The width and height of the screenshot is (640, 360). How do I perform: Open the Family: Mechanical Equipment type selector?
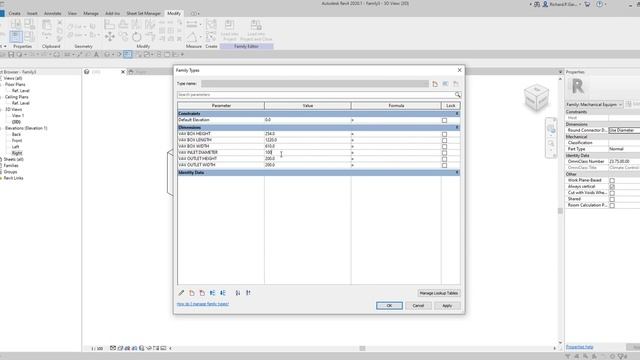[x=594, y=104]
